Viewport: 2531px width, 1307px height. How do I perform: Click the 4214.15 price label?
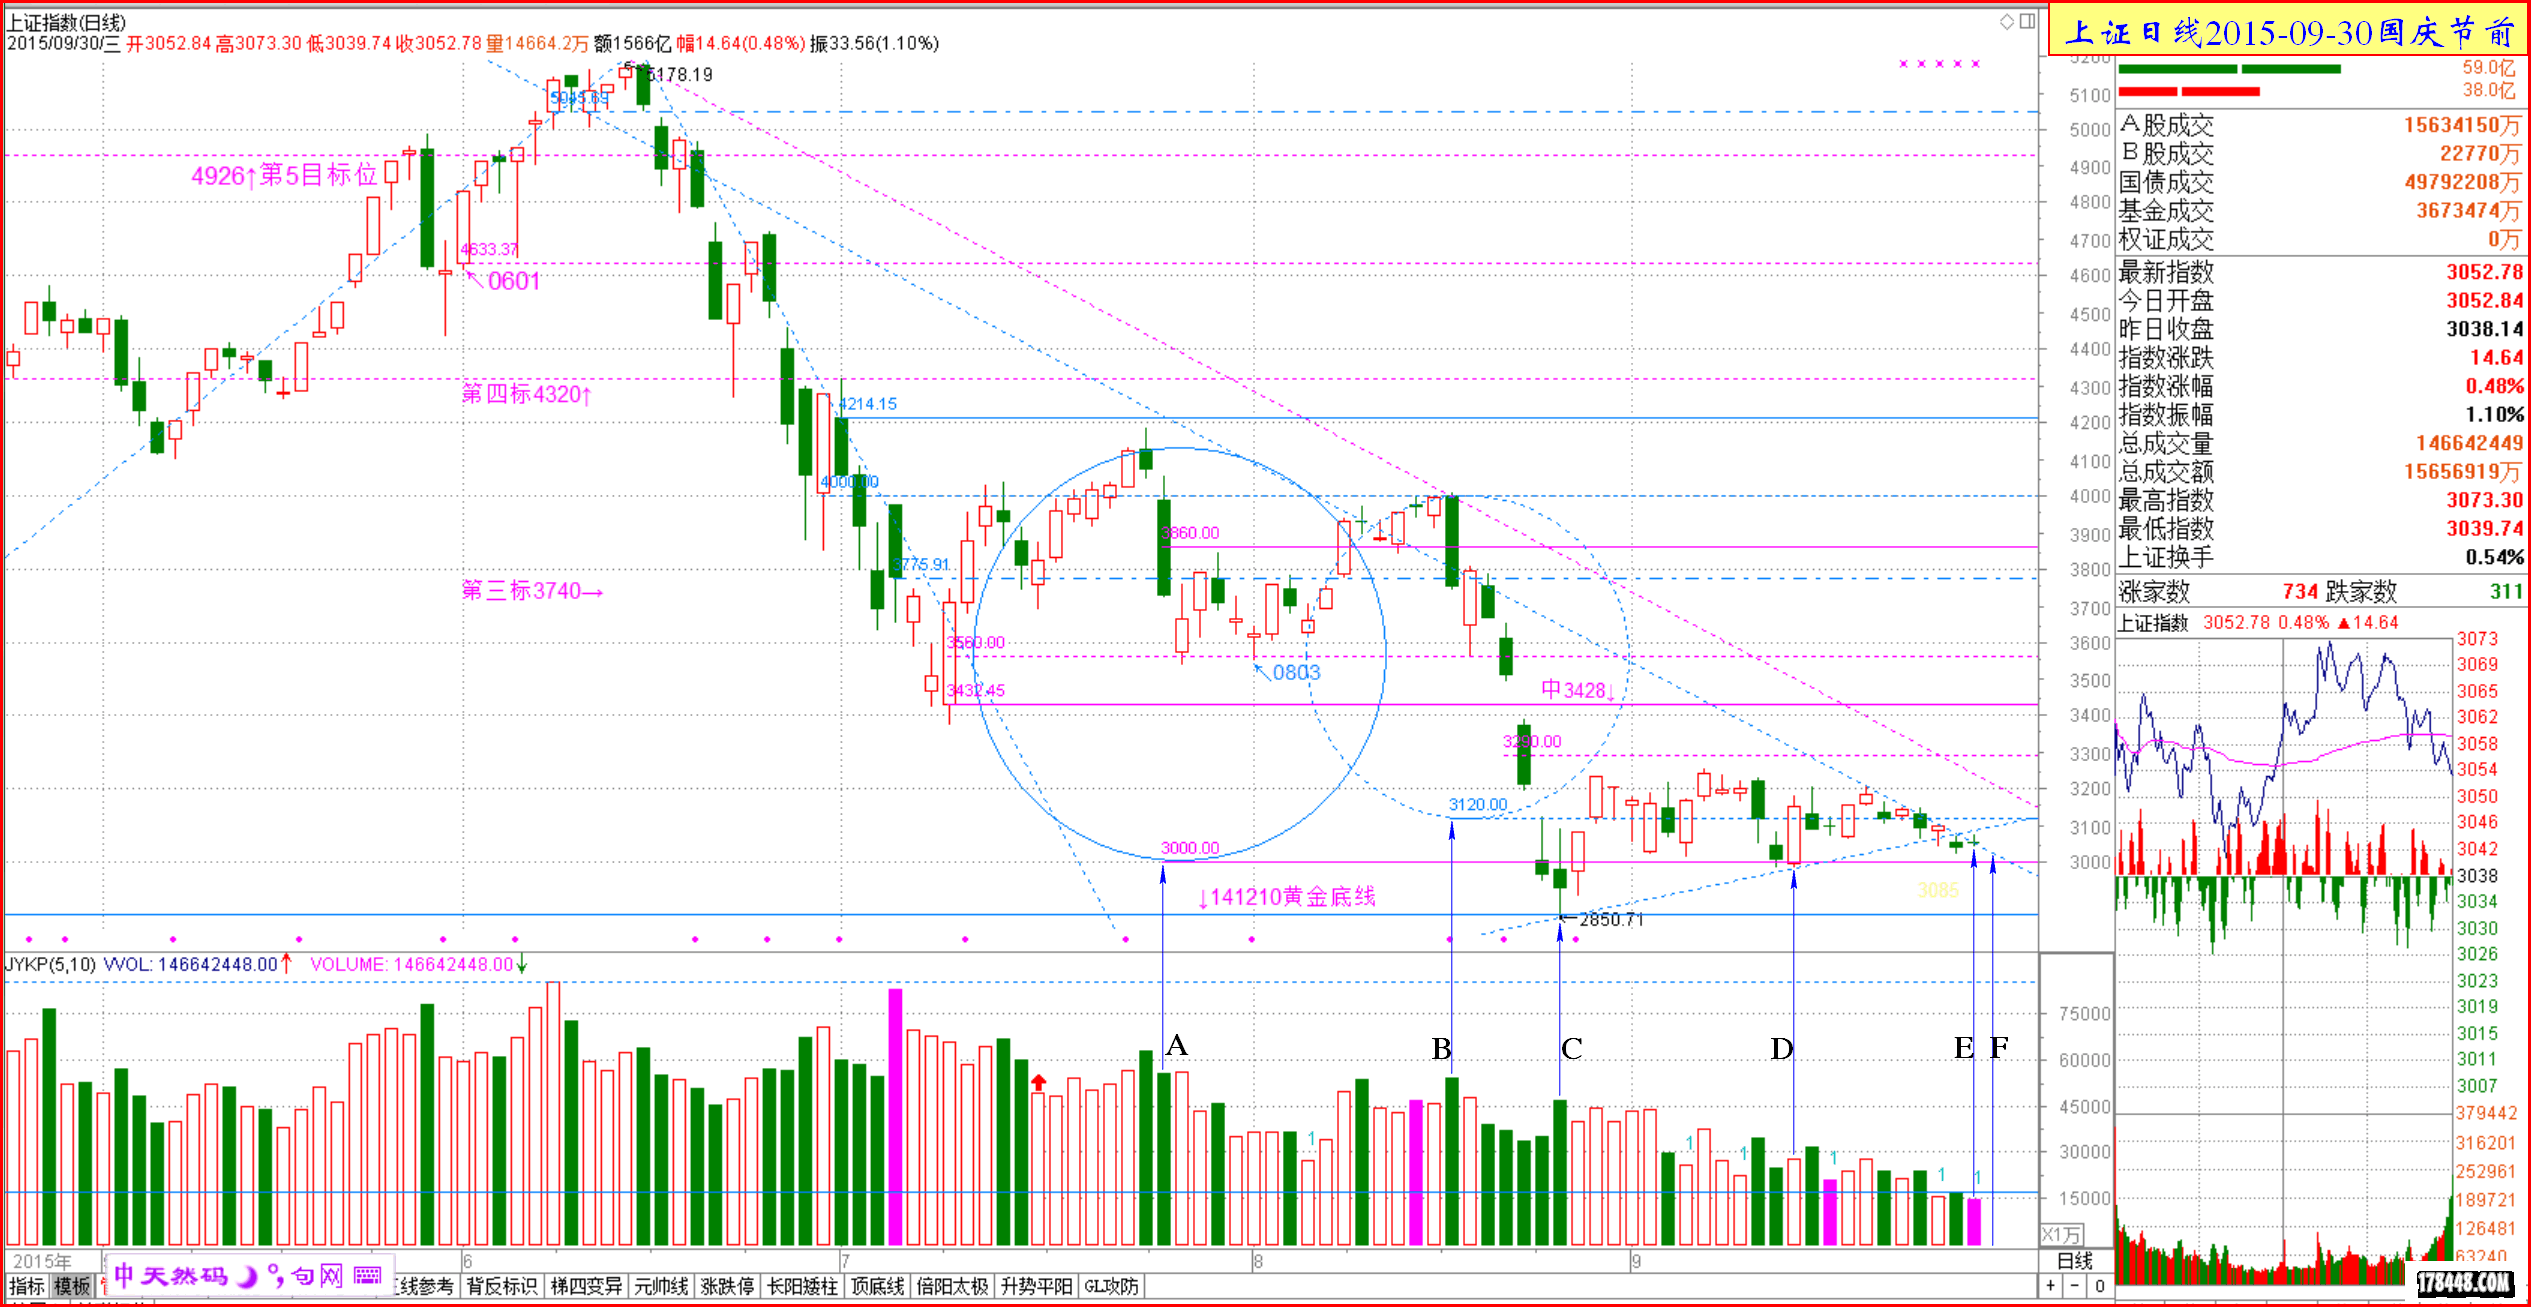[x=868, y=404]
